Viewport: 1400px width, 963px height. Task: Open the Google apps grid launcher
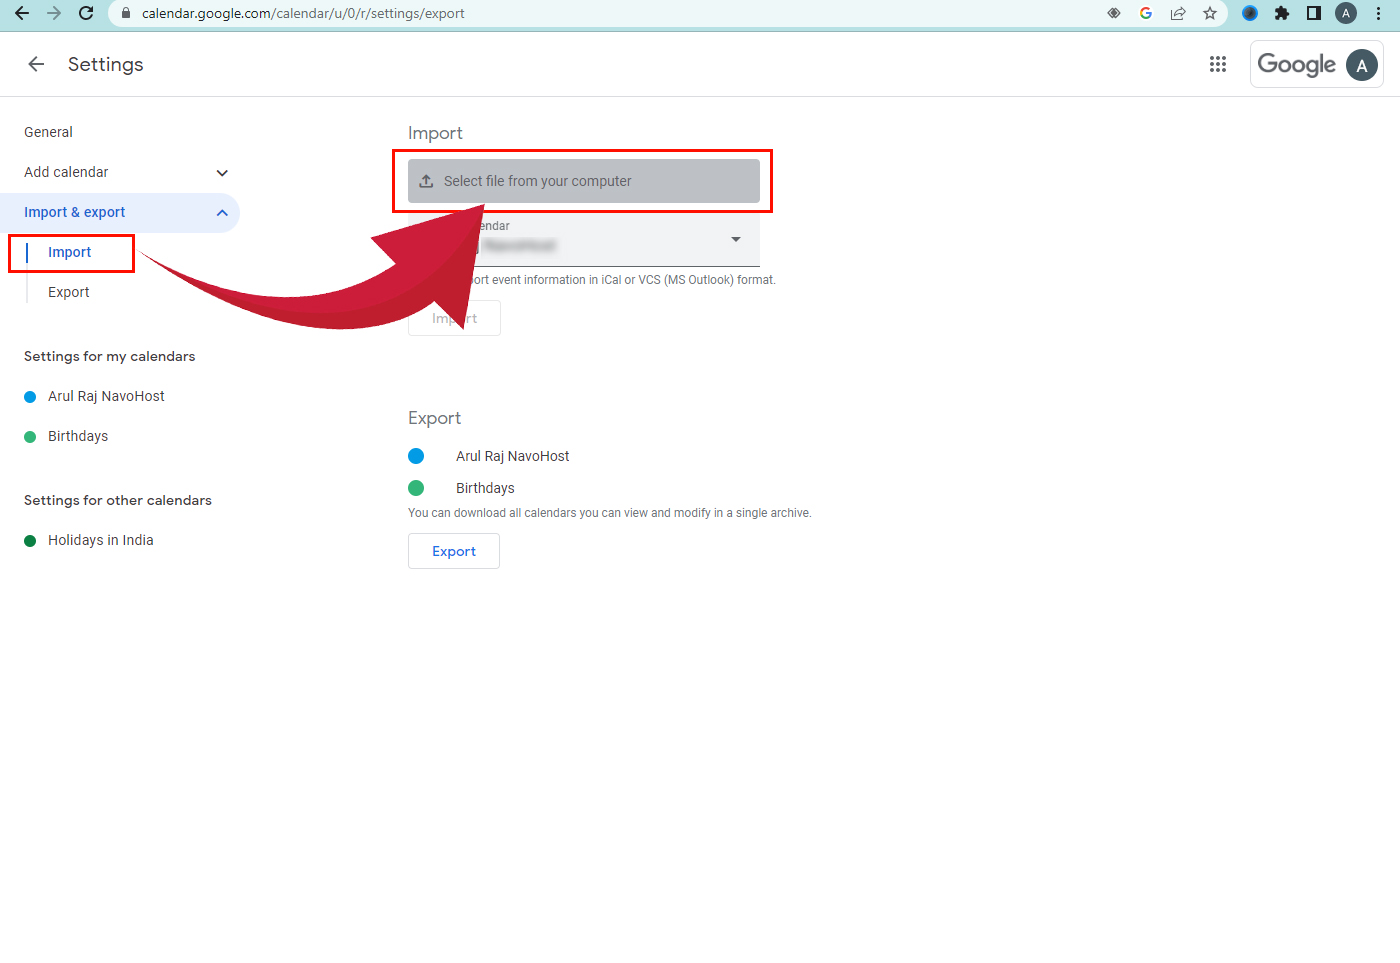pyautogui.click(x=1218, y=63)
